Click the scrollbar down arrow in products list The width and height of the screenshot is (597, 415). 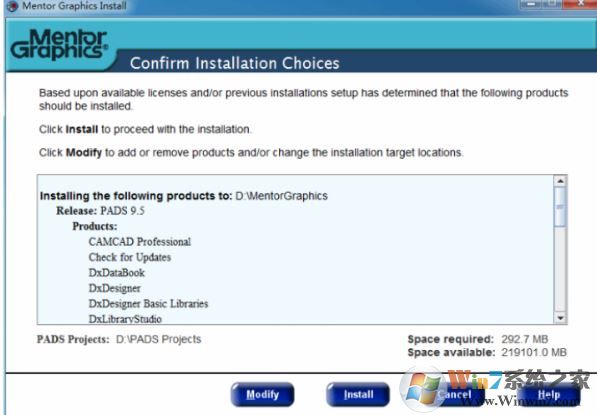[560, 318]
